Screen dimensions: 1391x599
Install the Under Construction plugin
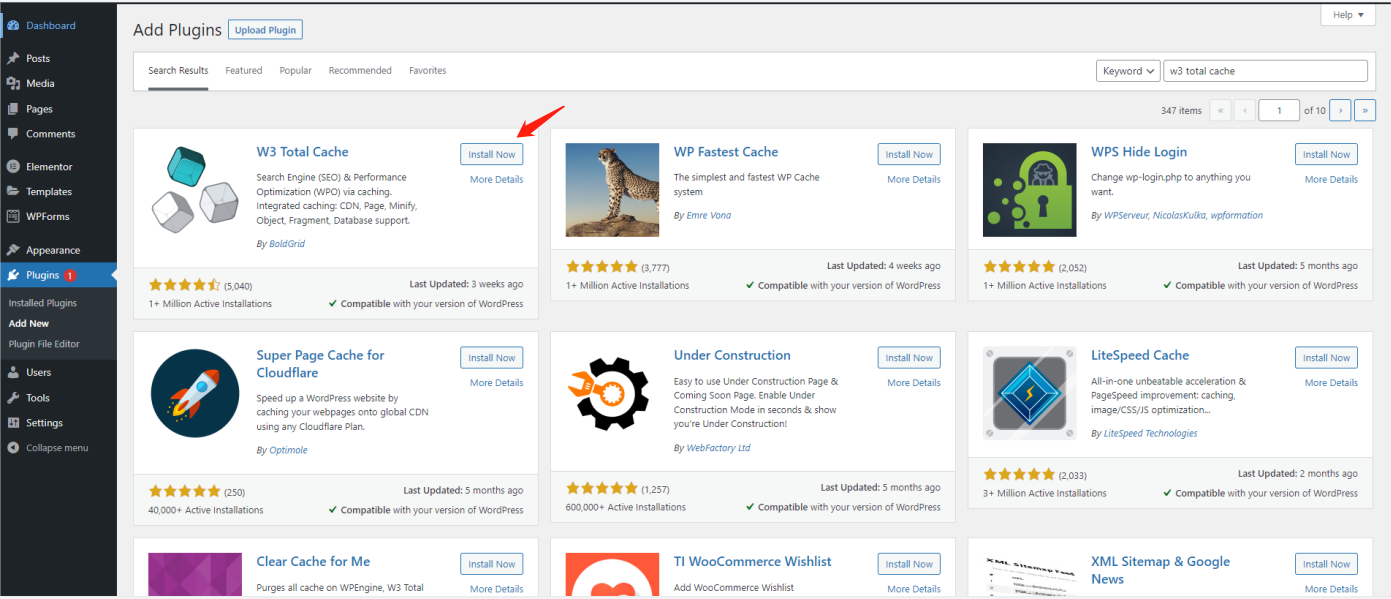909,358
